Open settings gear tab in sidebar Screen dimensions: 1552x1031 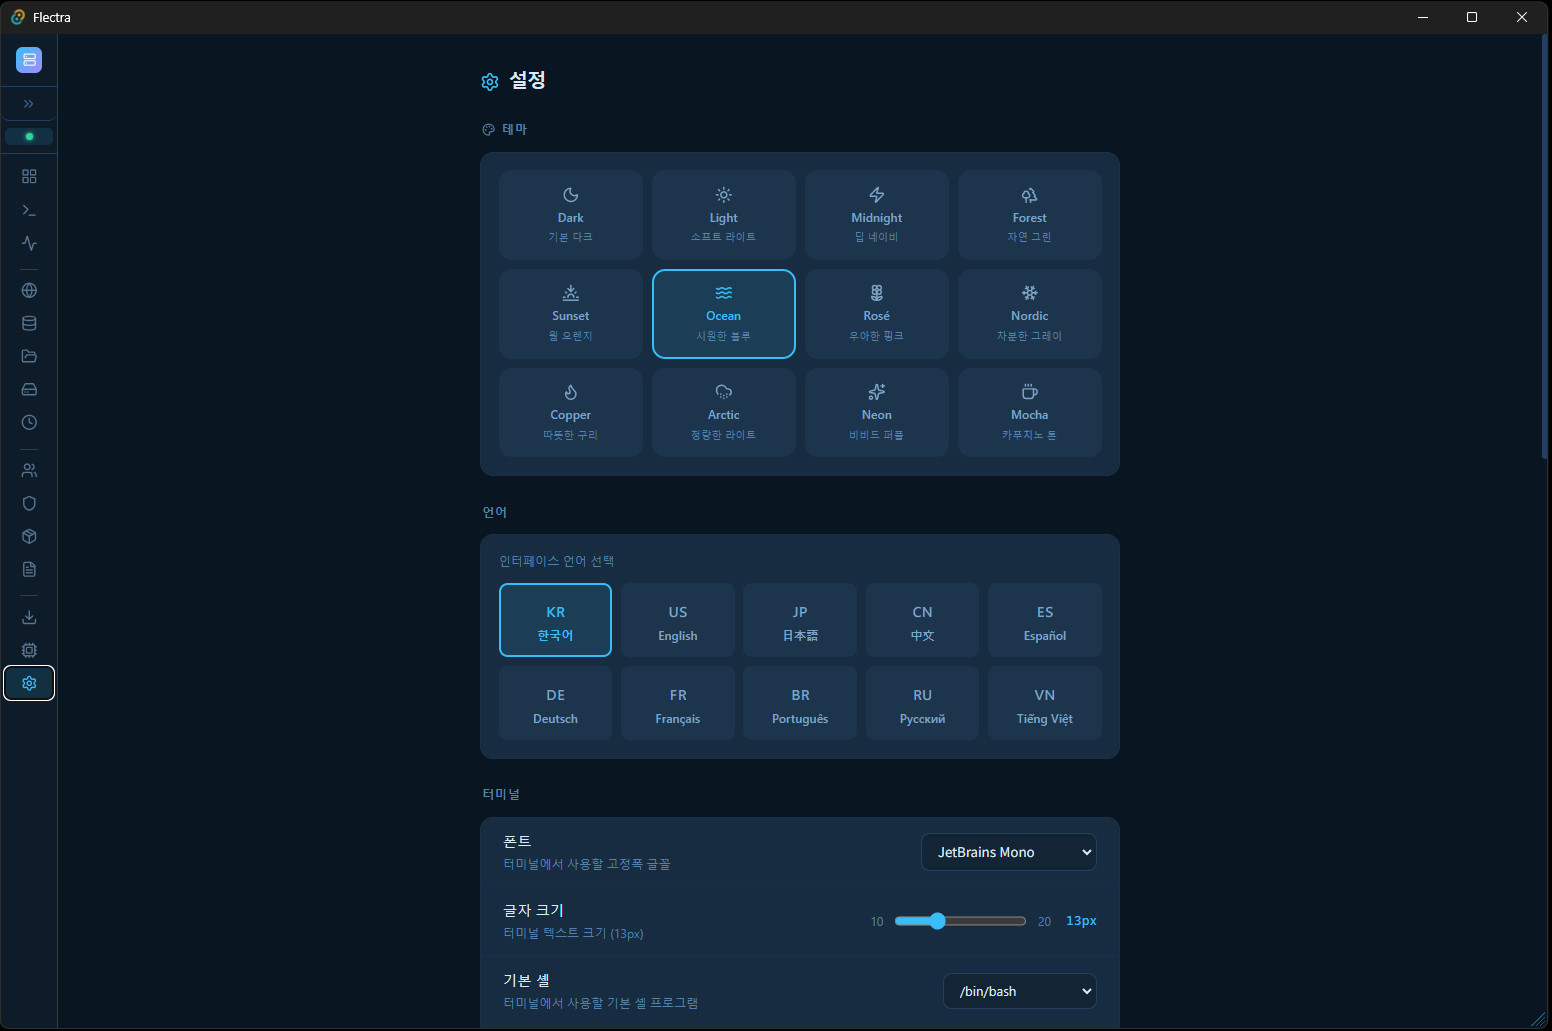point(29,683)
